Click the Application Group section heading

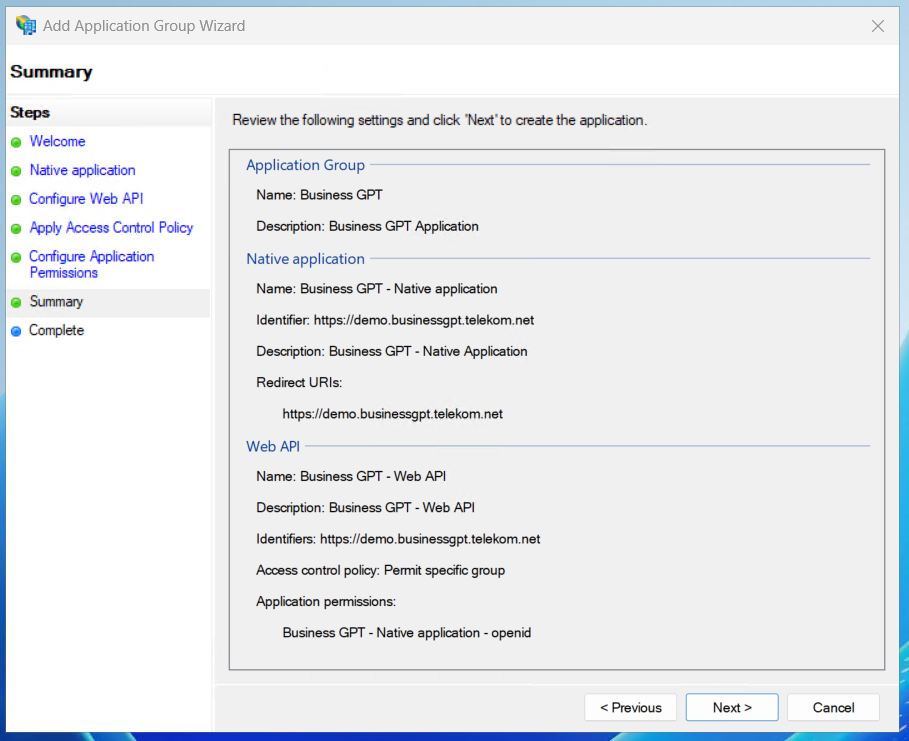pos(306,165)
